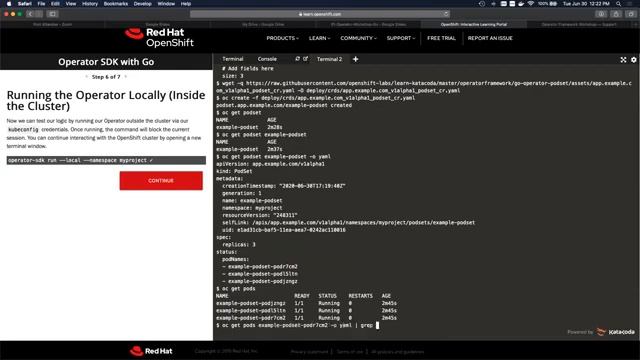Click the FREE TRIAL link
Viewport: 640px width, 360px height.
(441, 38)
